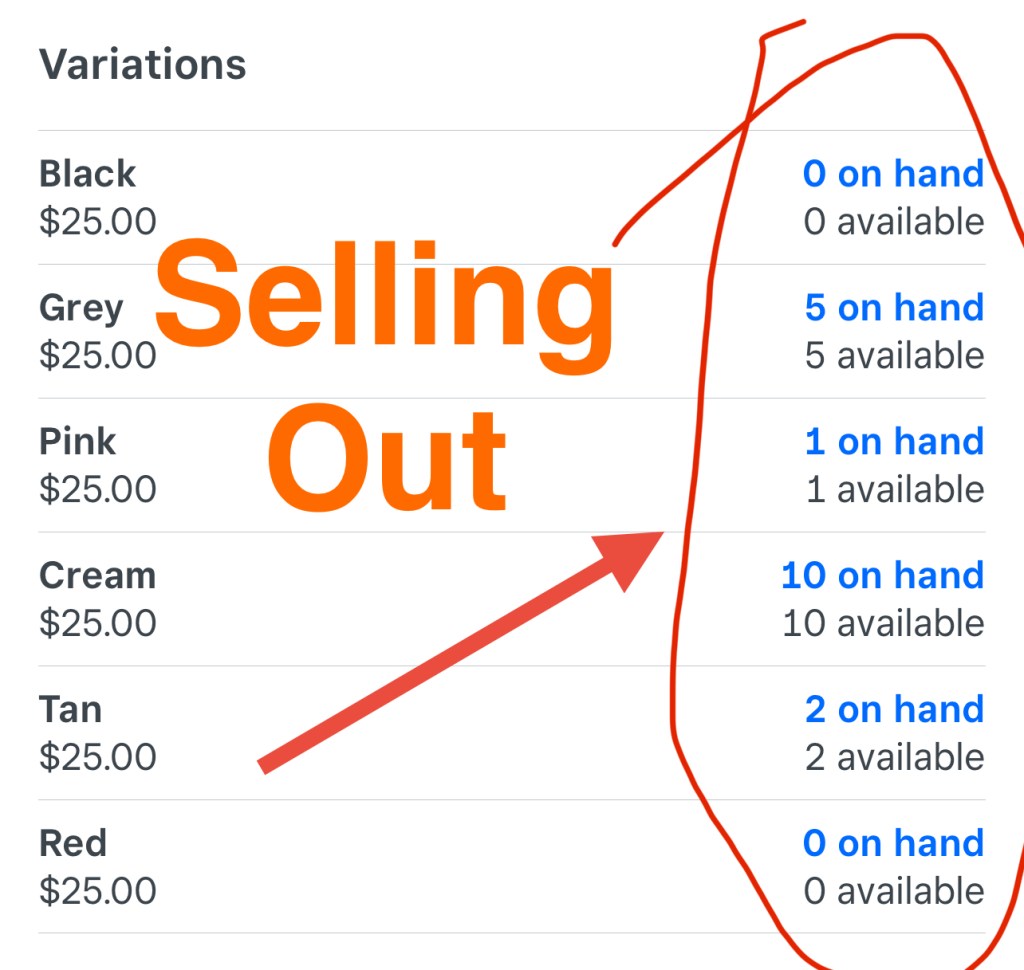Select Tan's "2 on hand" link

point(894,710)
